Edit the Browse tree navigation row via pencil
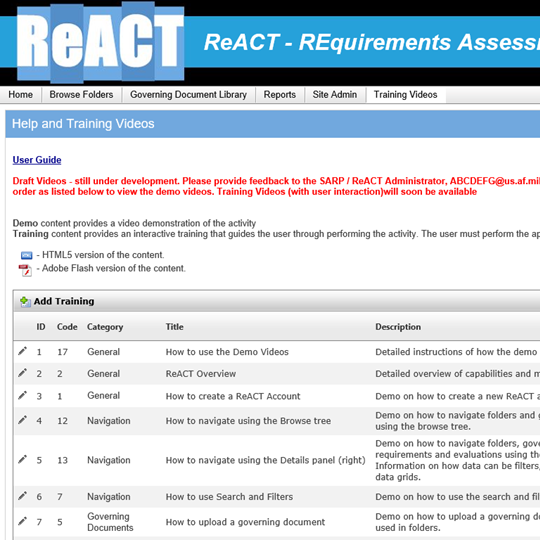 pyautogui.click(x=22, y=420)
